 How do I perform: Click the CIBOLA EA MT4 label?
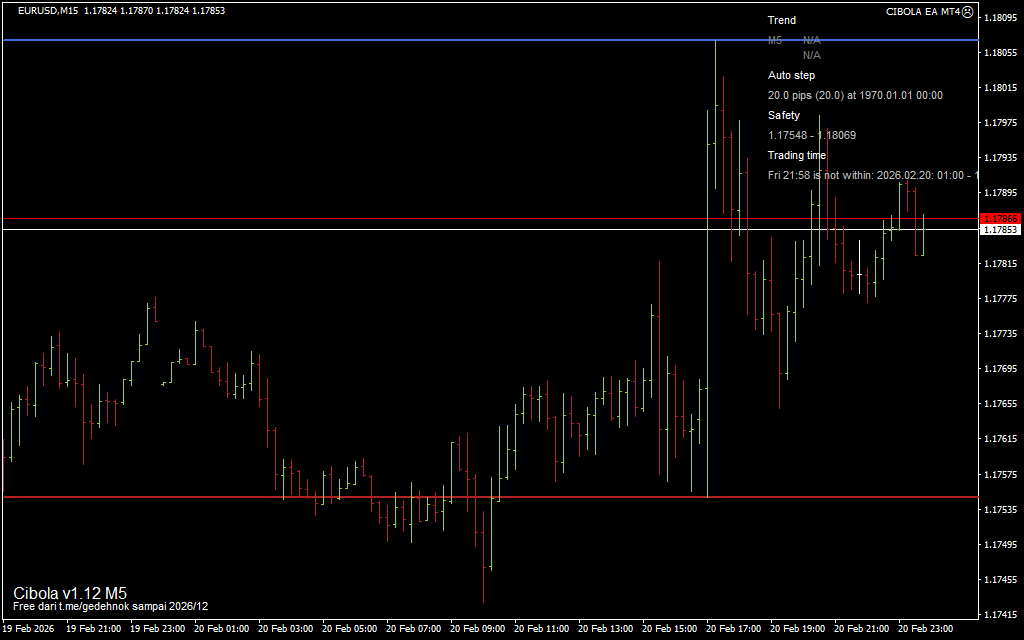tap(922, 12)
